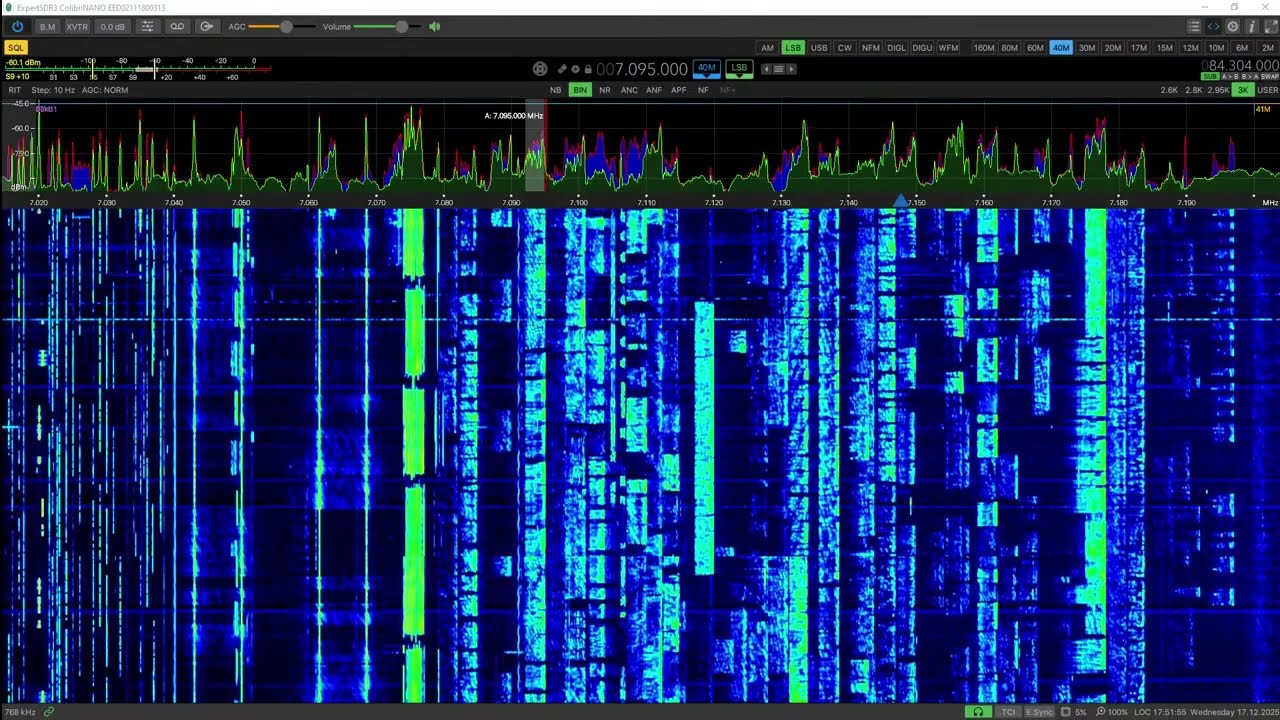Toggle the SUB receiver button

1210,76
